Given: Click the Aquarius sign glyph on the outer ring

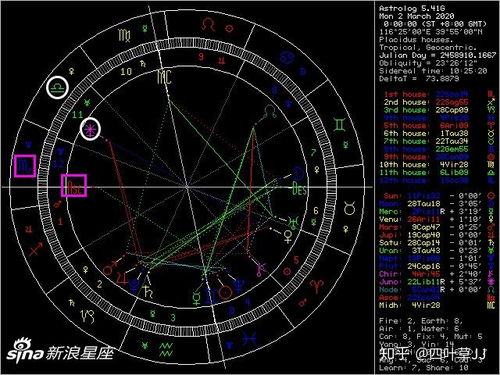Looking at the screenshot, I should coord(166,349).
